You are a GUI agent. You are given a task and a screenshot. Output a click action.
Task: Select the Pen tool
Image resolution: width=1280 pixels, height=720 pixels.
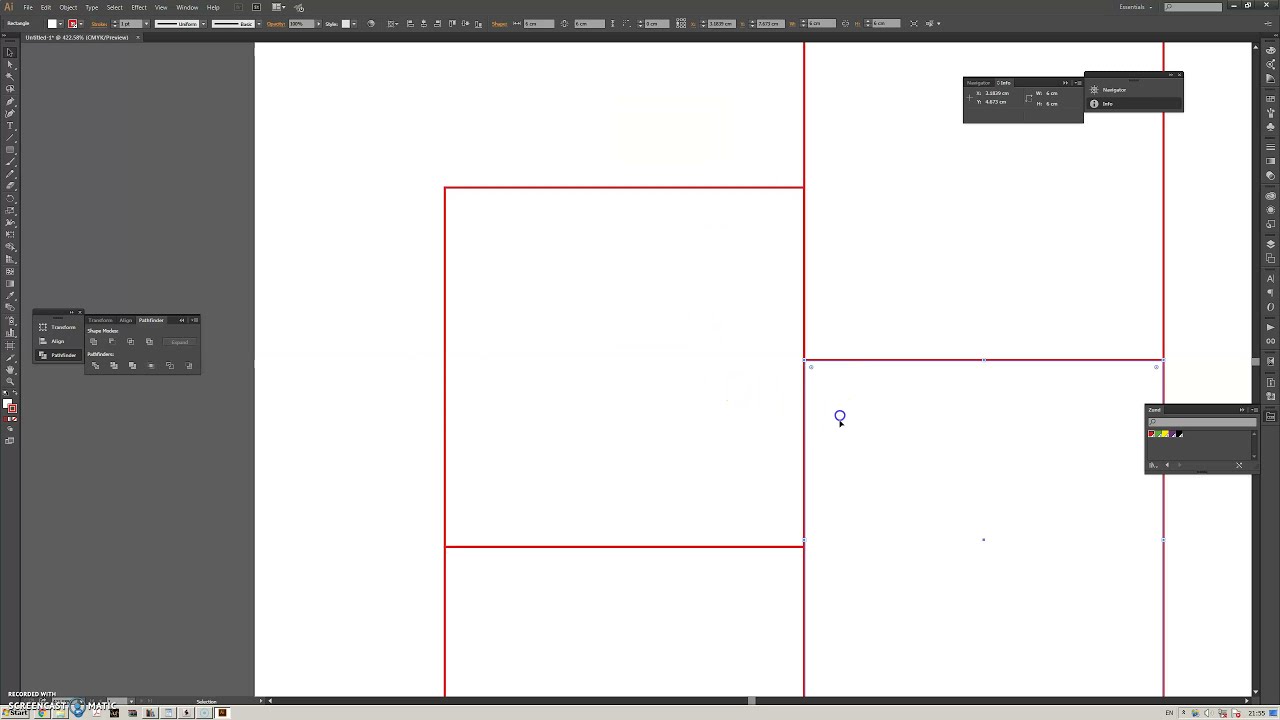[x=10, y=101]
